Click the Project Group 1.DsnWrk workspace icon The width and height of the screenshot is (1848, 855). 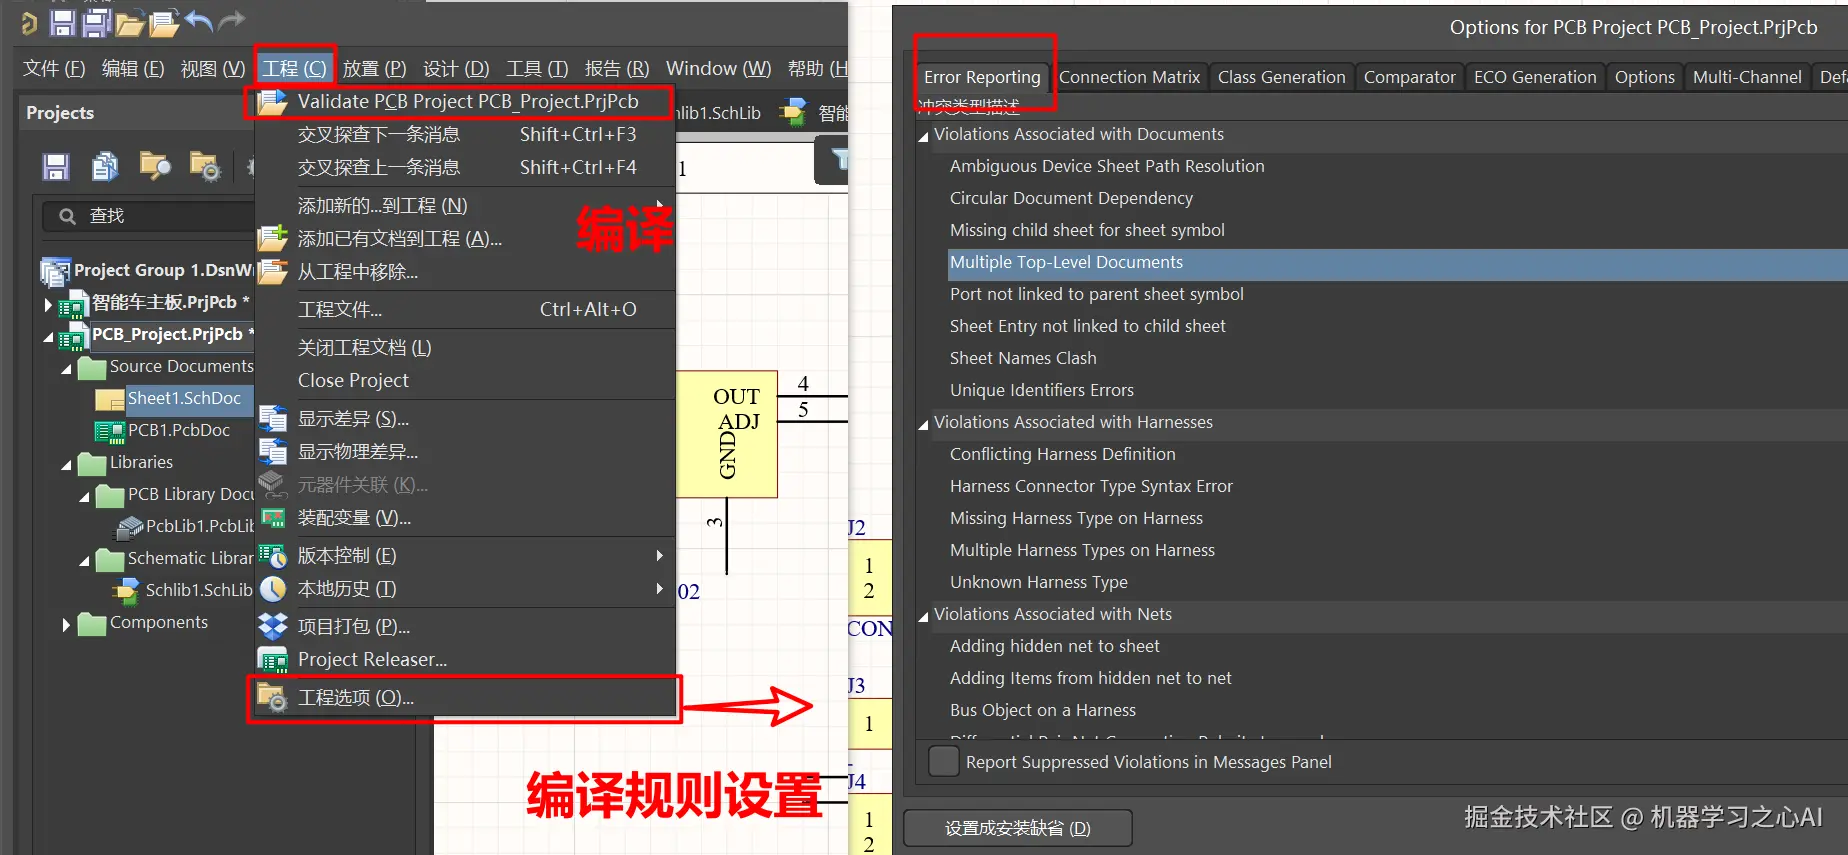pyautogui.click(x=55, y=271)
